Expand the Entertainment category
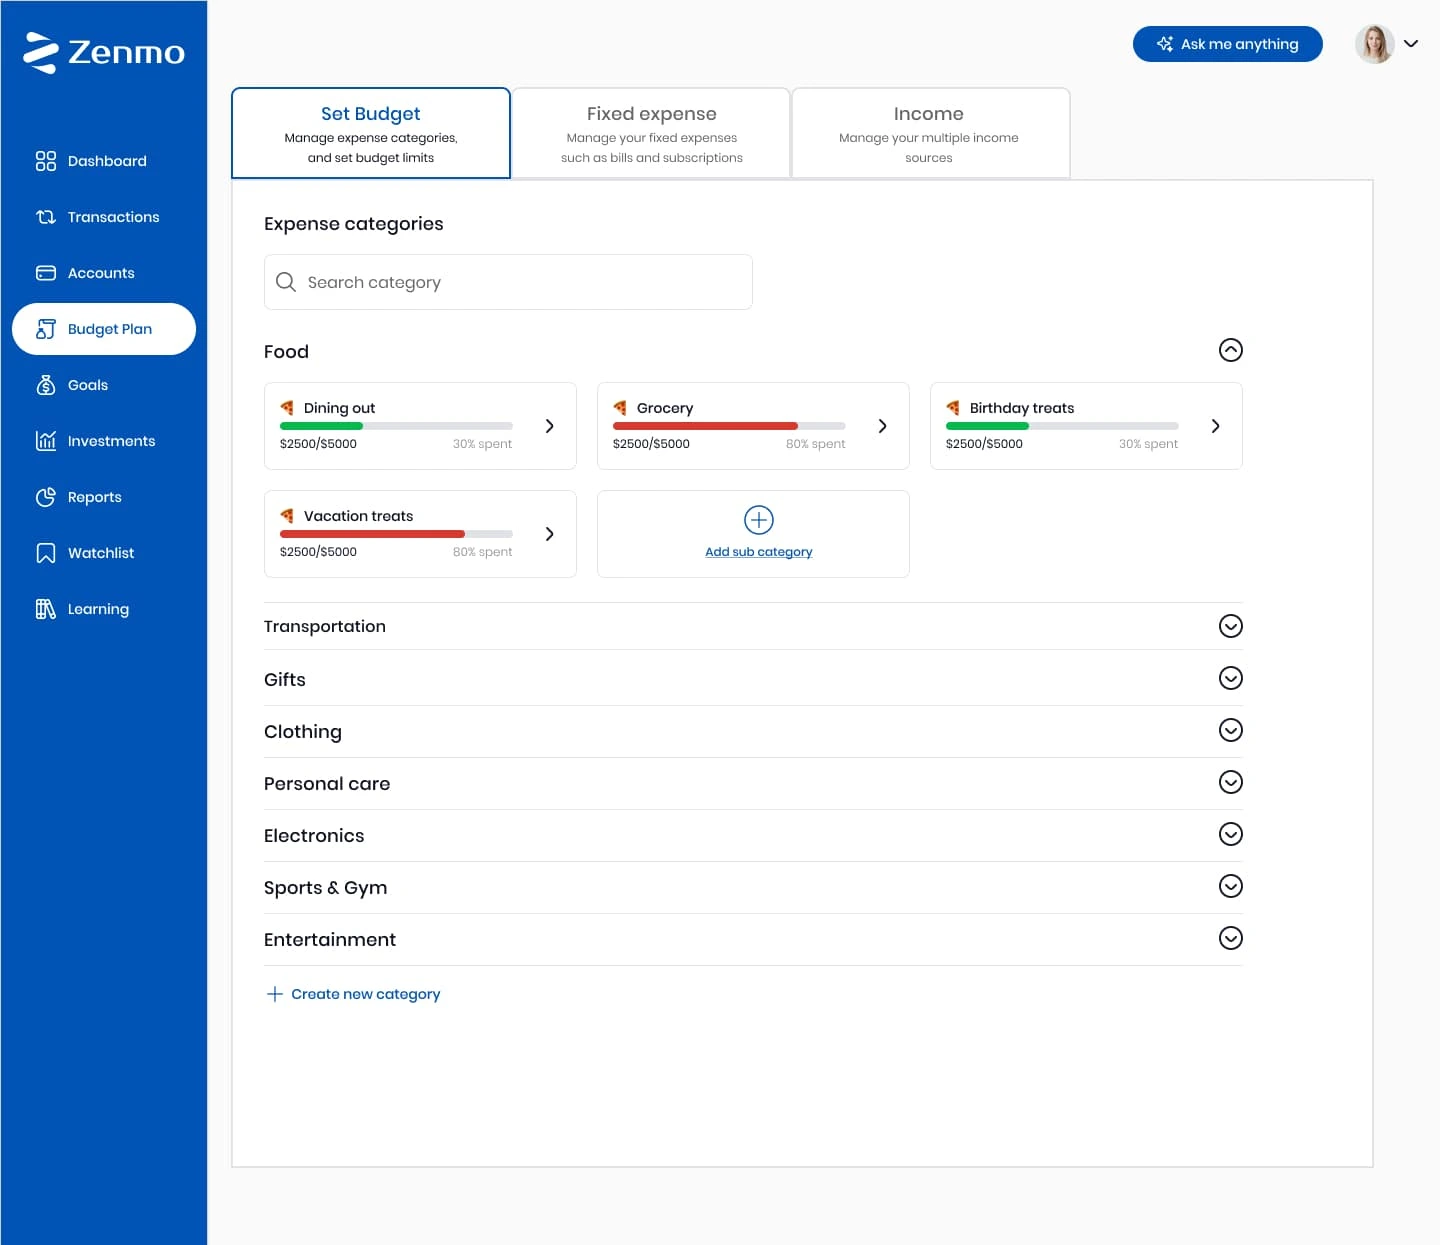The image size is (1440, 1245). pyautogui.click(x=1231, y=938)
